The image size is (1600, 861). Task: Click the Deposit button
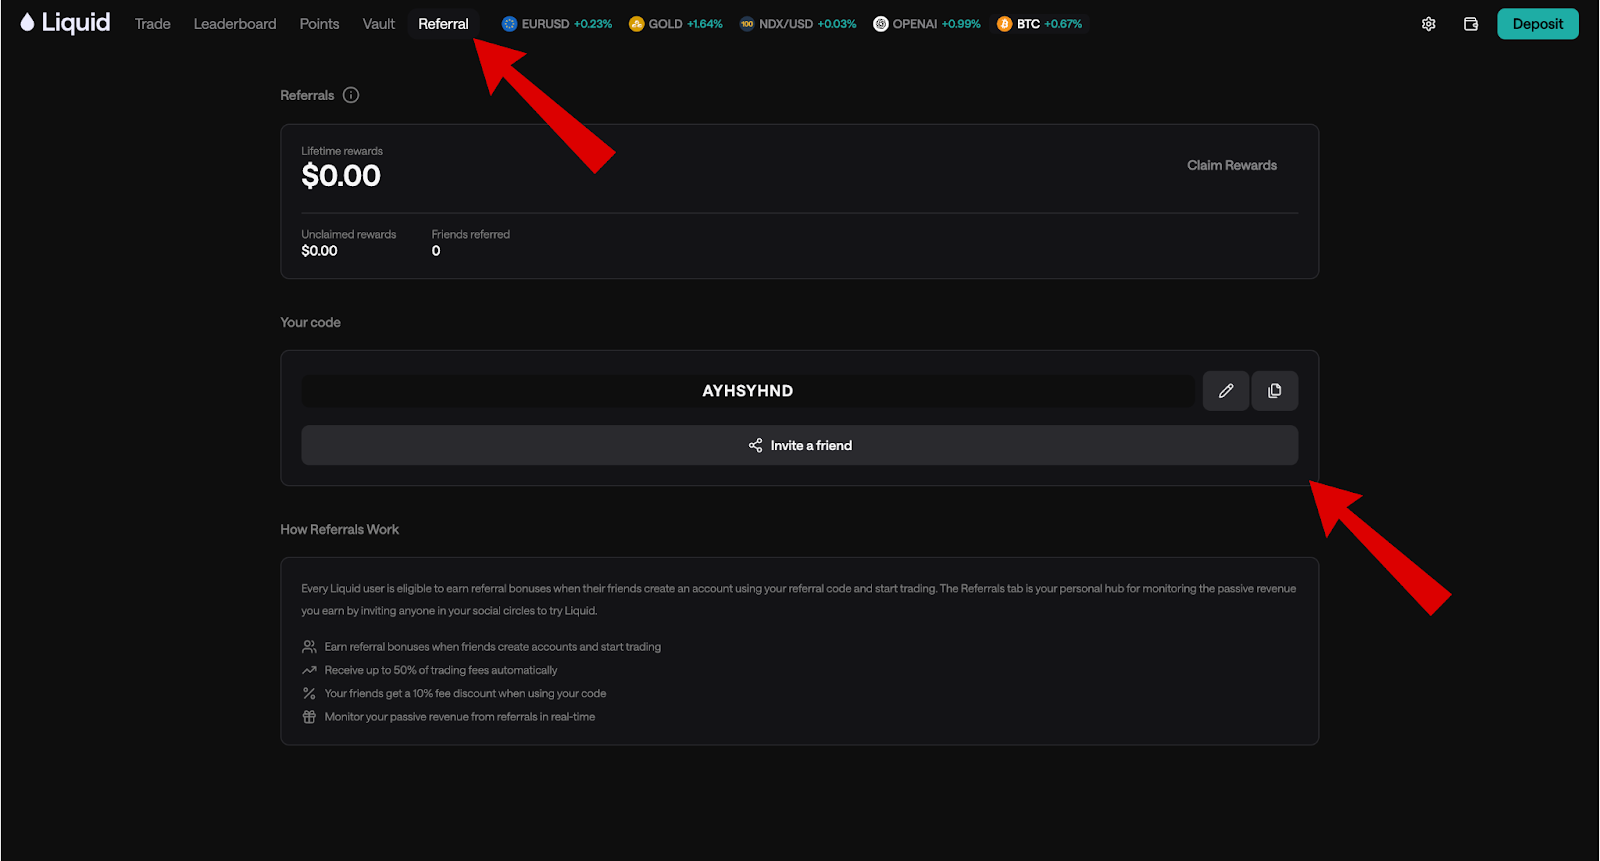(1538, 24)
